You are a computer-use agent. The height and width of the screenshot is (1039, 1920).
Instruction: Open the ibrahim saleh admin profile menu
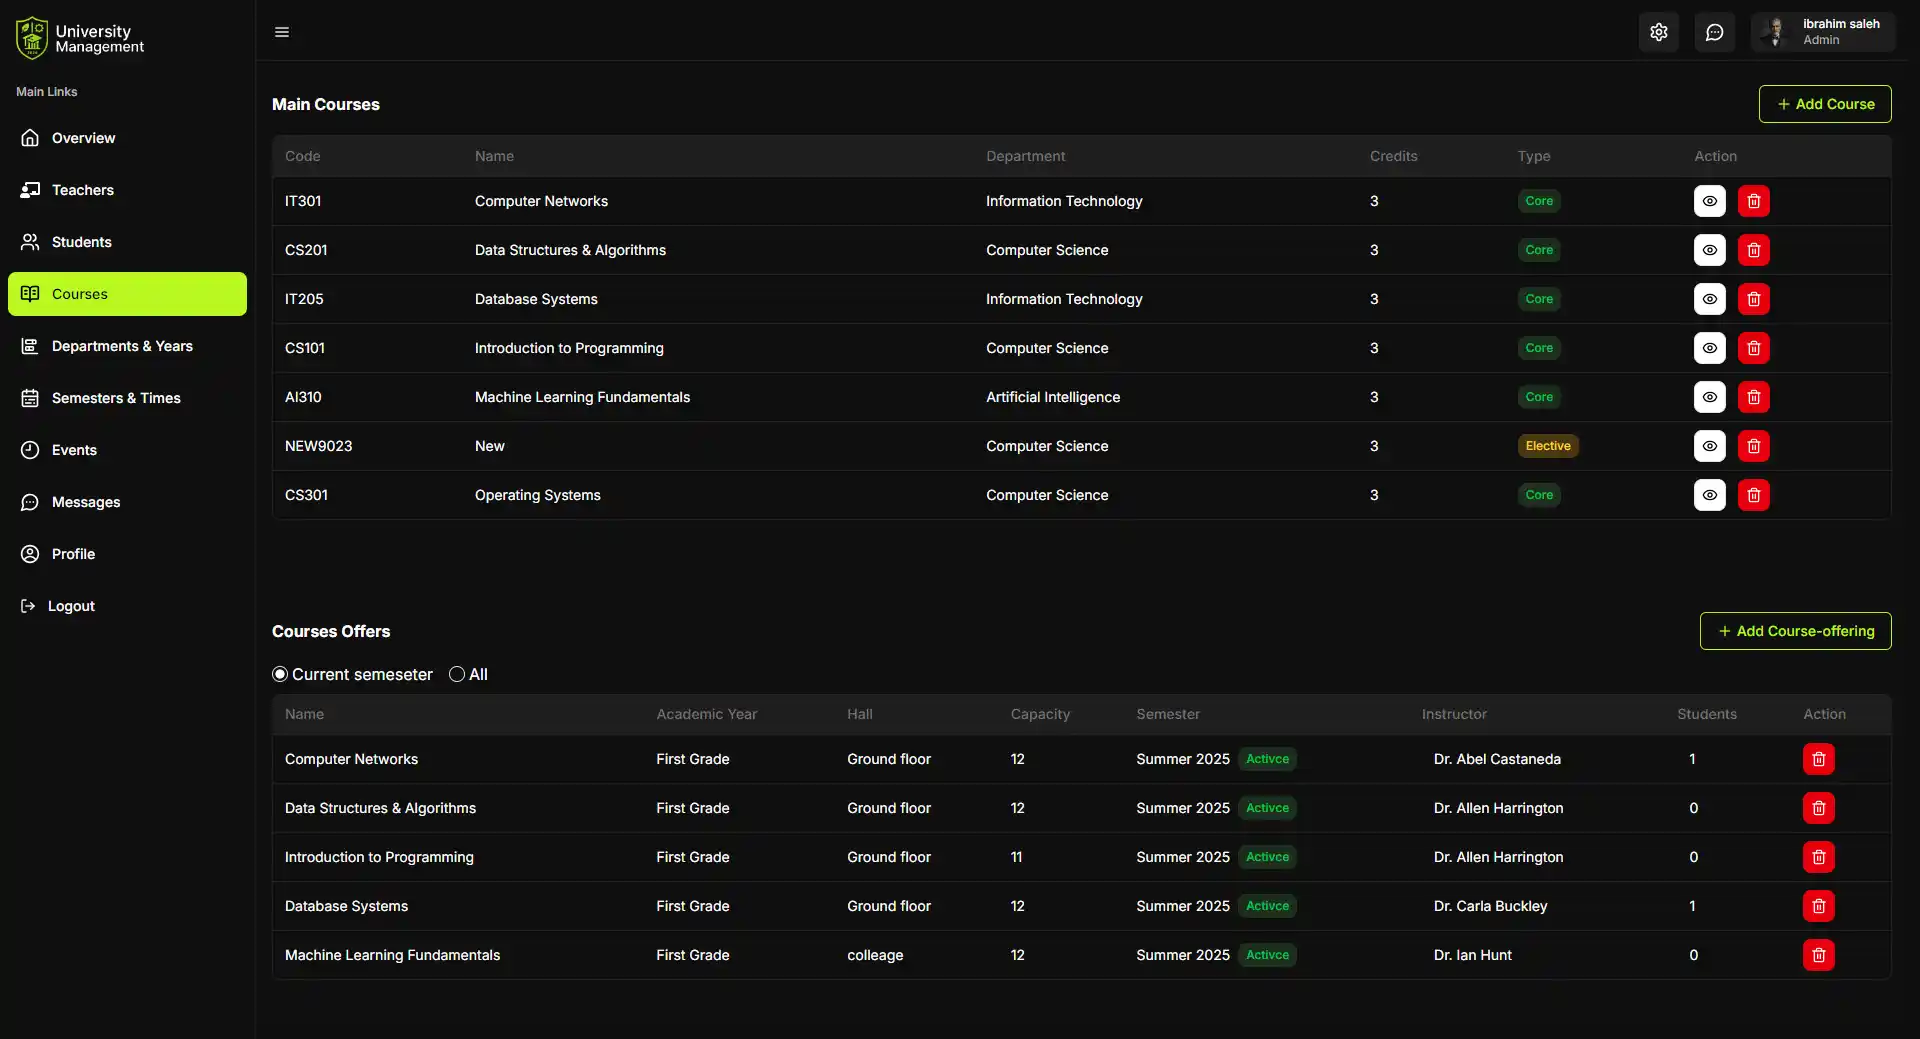point(1822,32)
